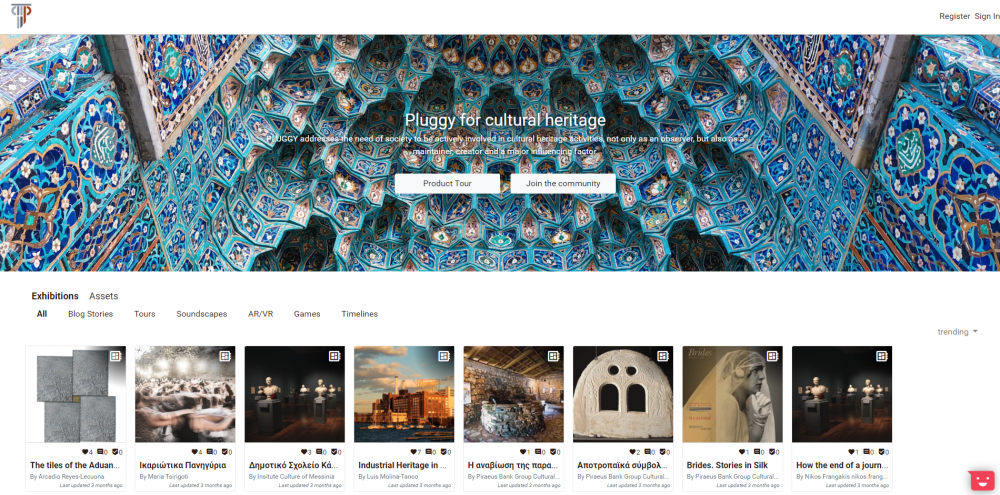Click comment icon on Brides. Stories in Silk card

pos(756,452)
